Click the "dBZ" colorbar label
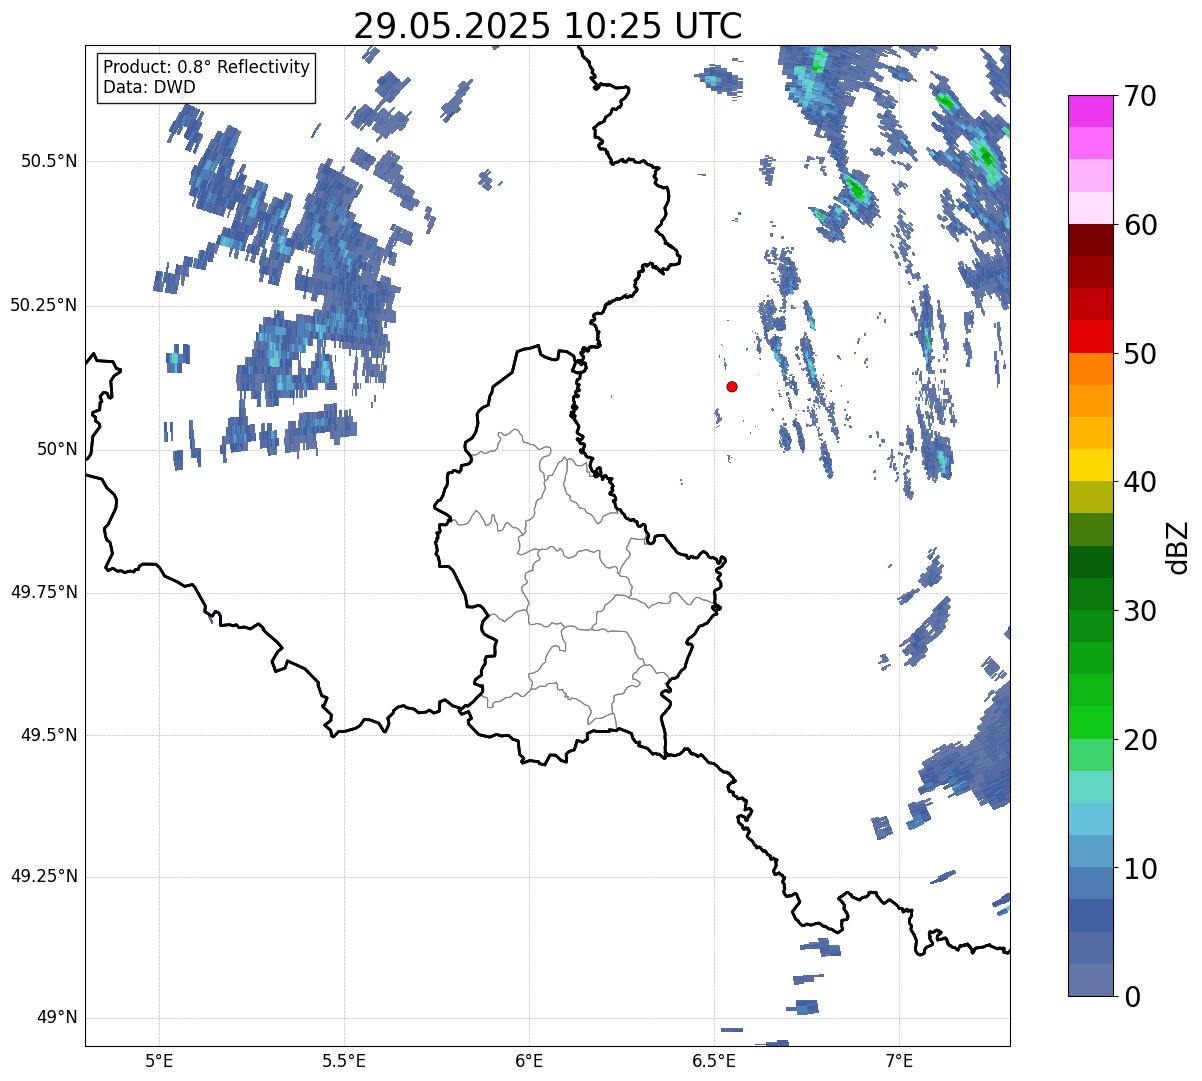The width and height of the screenshot is (1202, 1081). 1178,546
